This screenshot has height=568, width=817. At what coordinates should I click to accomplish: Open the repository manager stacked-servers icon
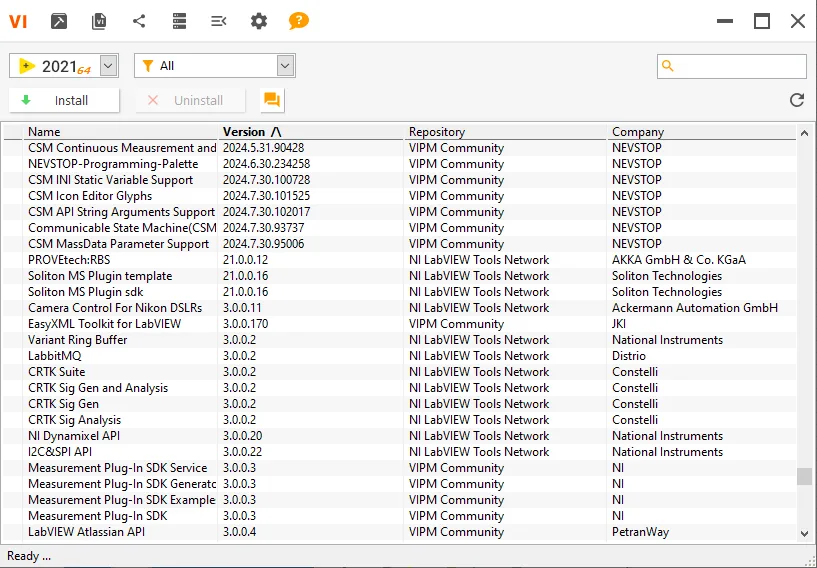click(179, 21)
